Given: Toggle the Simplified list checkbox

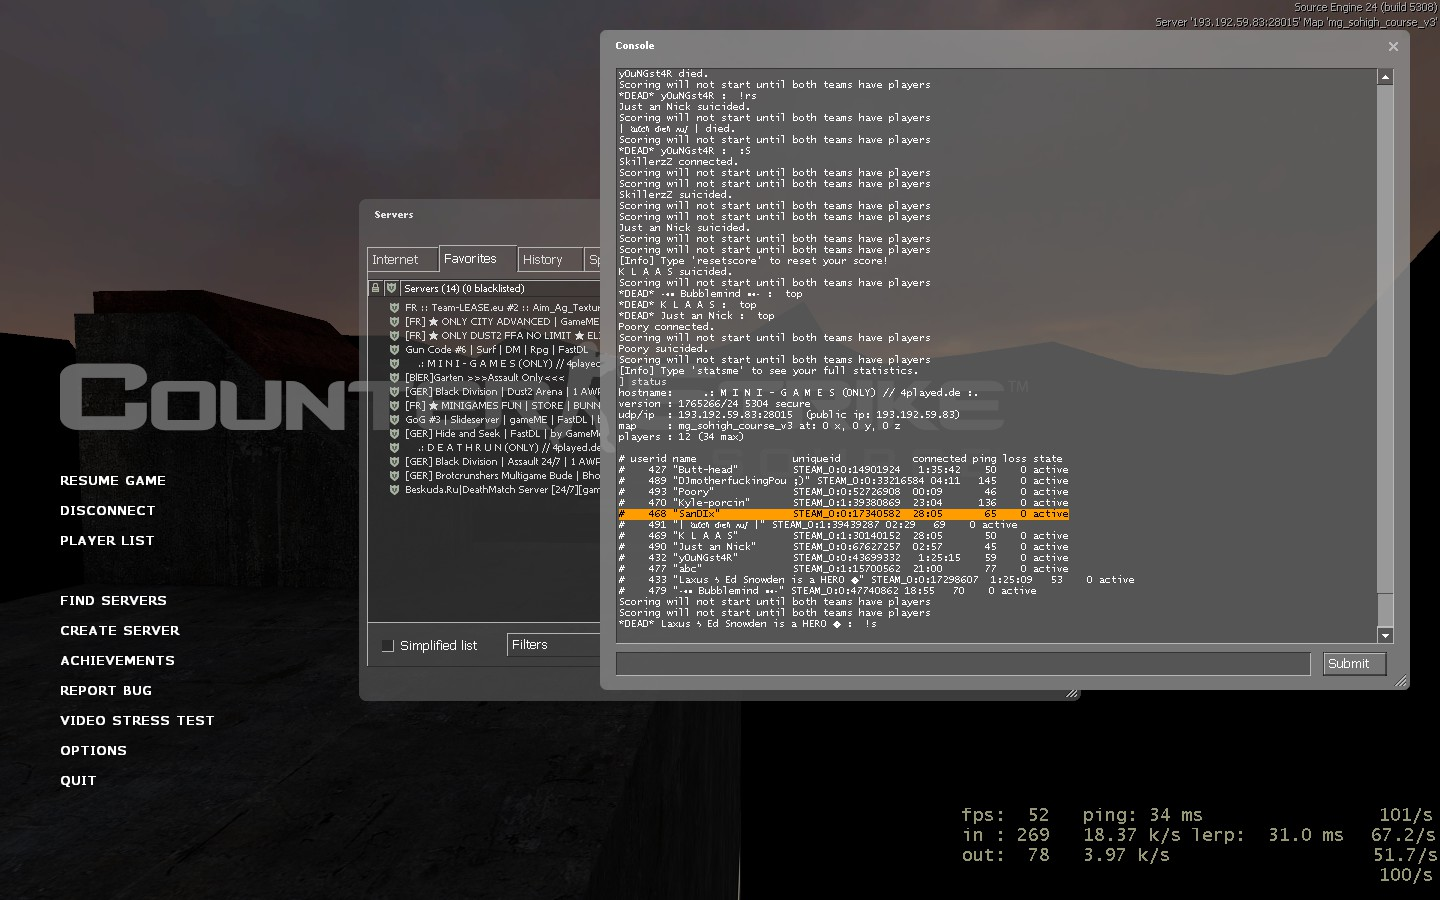Looking at the screenshot, I should 388,646.
